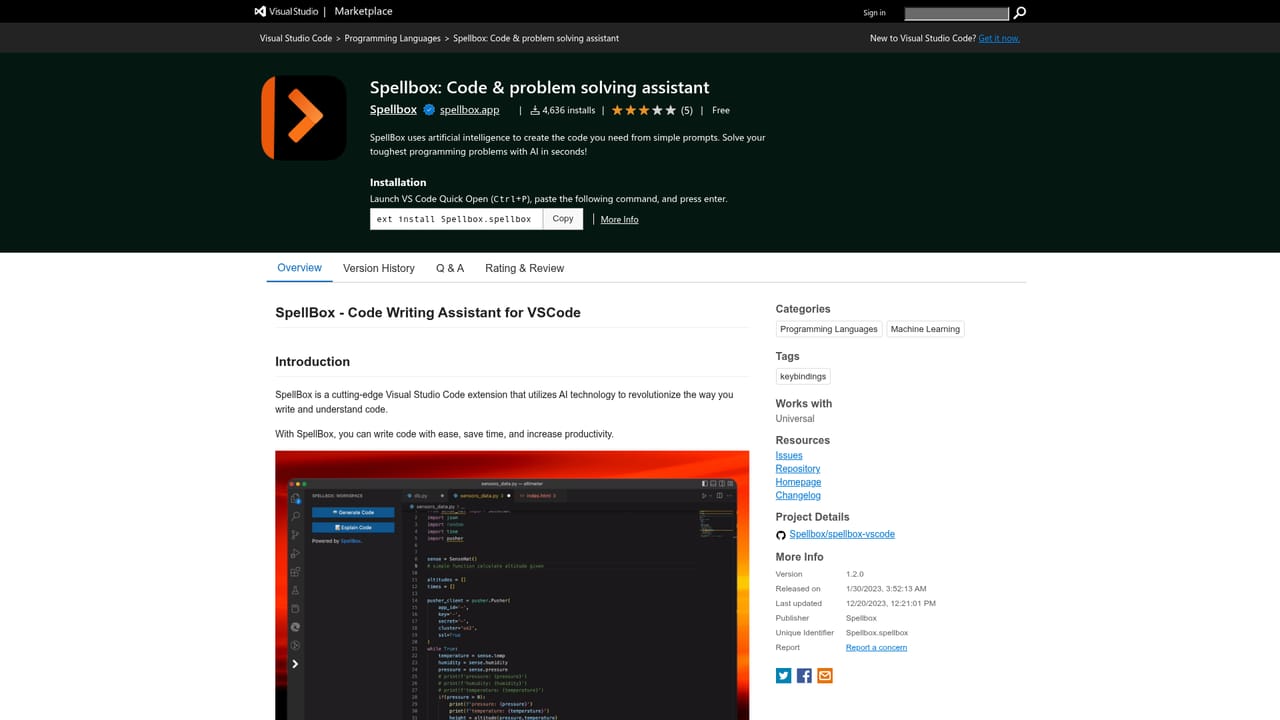Image resolution: width=1280 pixels, height=720 pixels.
Task: Click the keybindings tag
Action: [x=803, y=376]
